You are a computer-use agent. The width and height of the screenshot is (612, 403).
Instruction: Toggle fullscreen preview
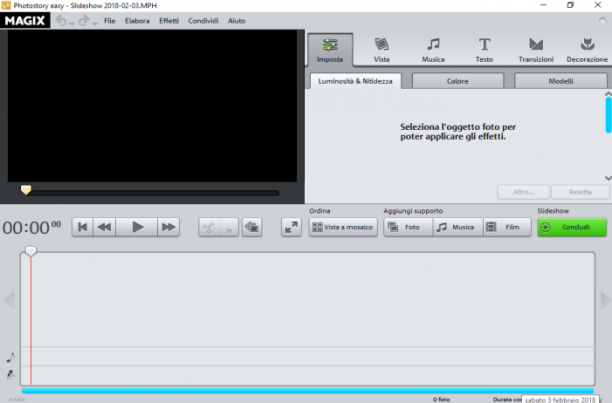[x=291, y=227]
